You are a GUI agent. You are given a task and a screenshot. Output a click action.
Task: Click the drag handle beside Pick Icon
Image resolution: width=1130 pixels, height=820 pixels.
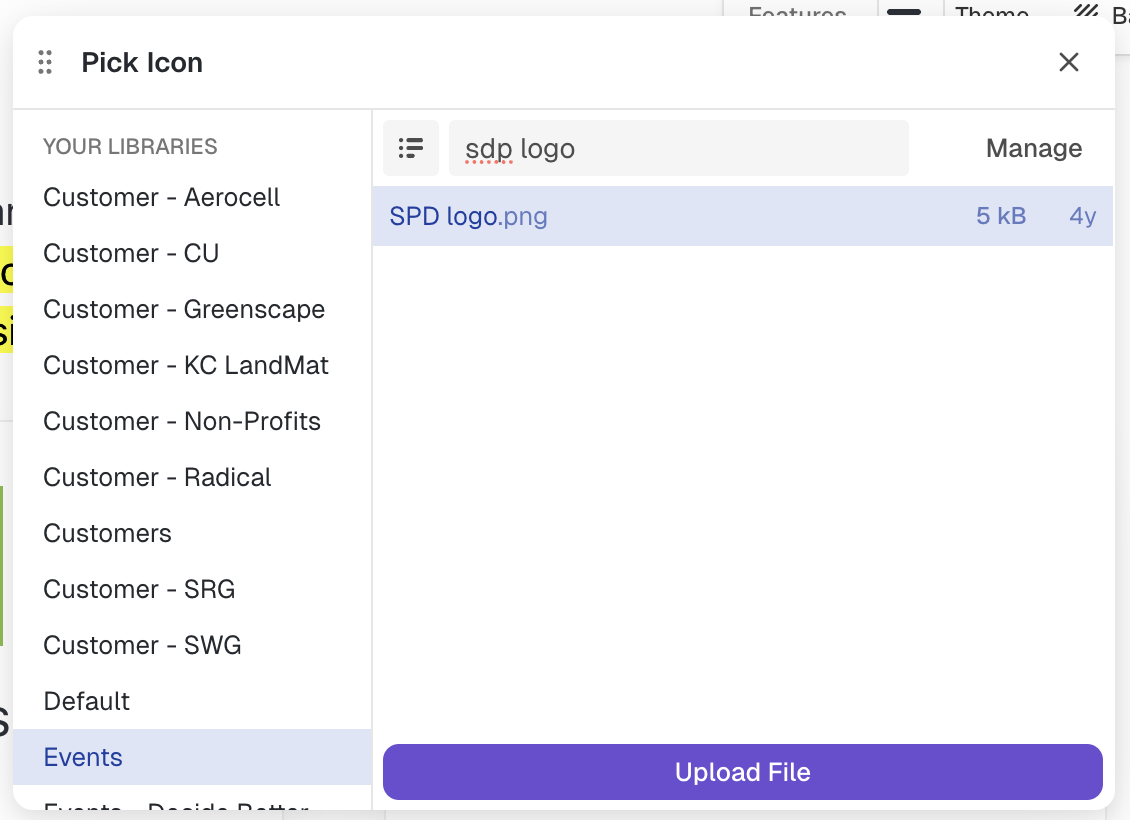pos(45,63)
